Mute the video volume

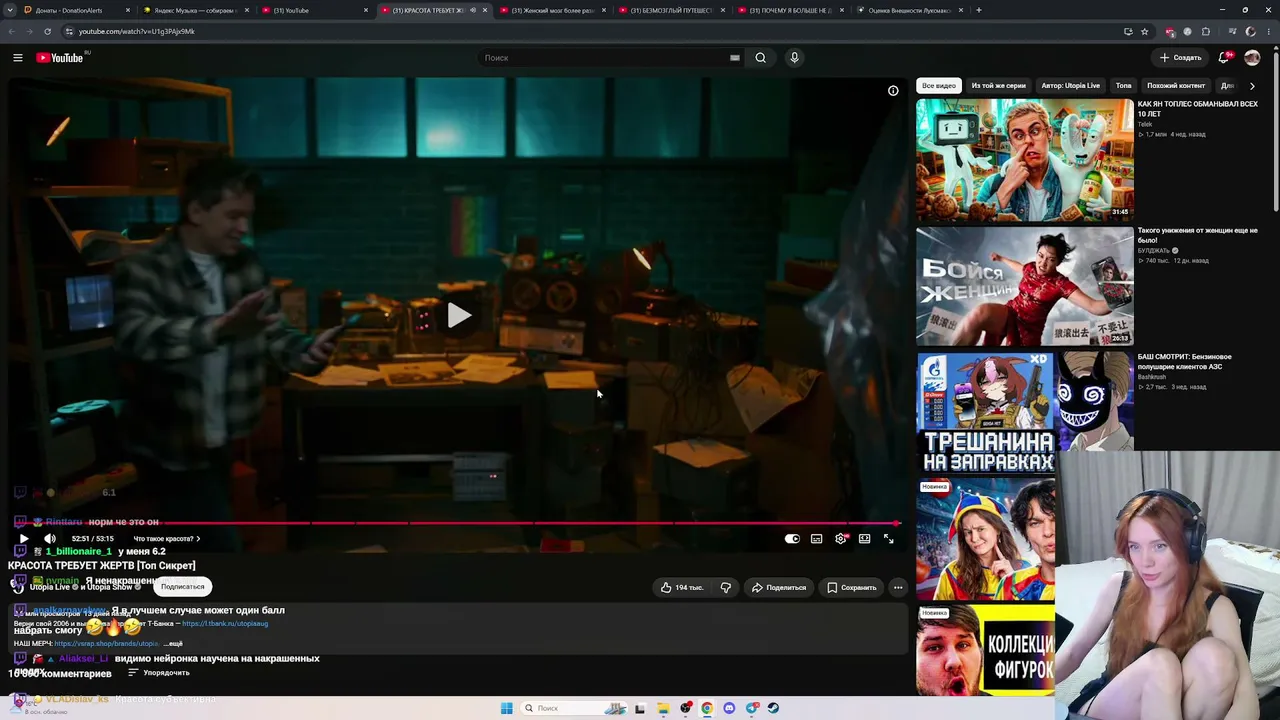point(50,539)
